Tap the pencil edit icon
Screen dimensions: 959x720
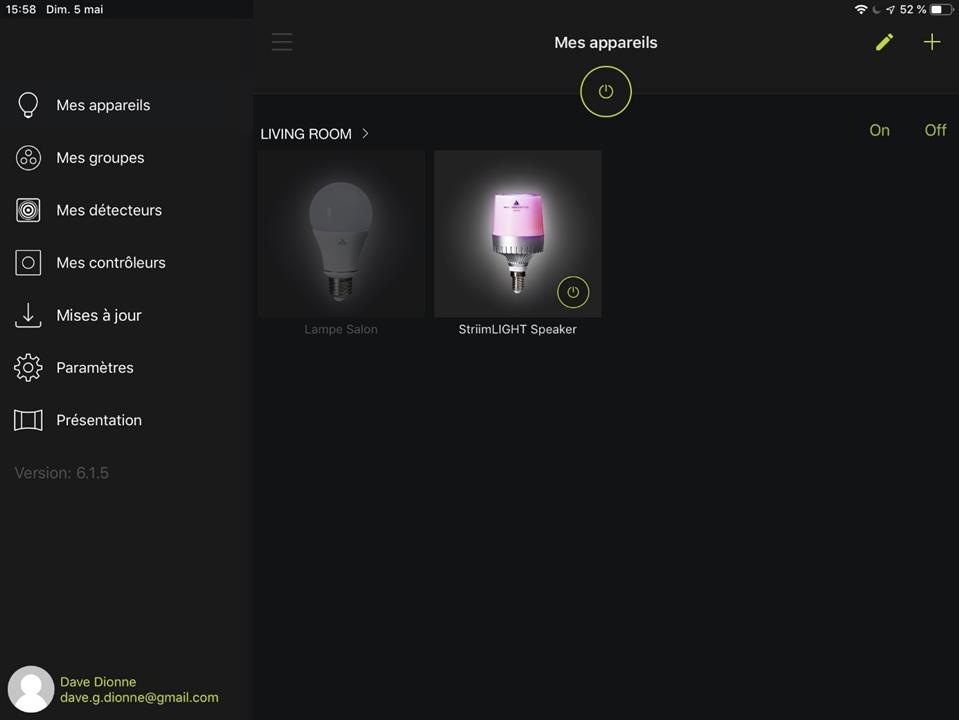pos(884,42)
